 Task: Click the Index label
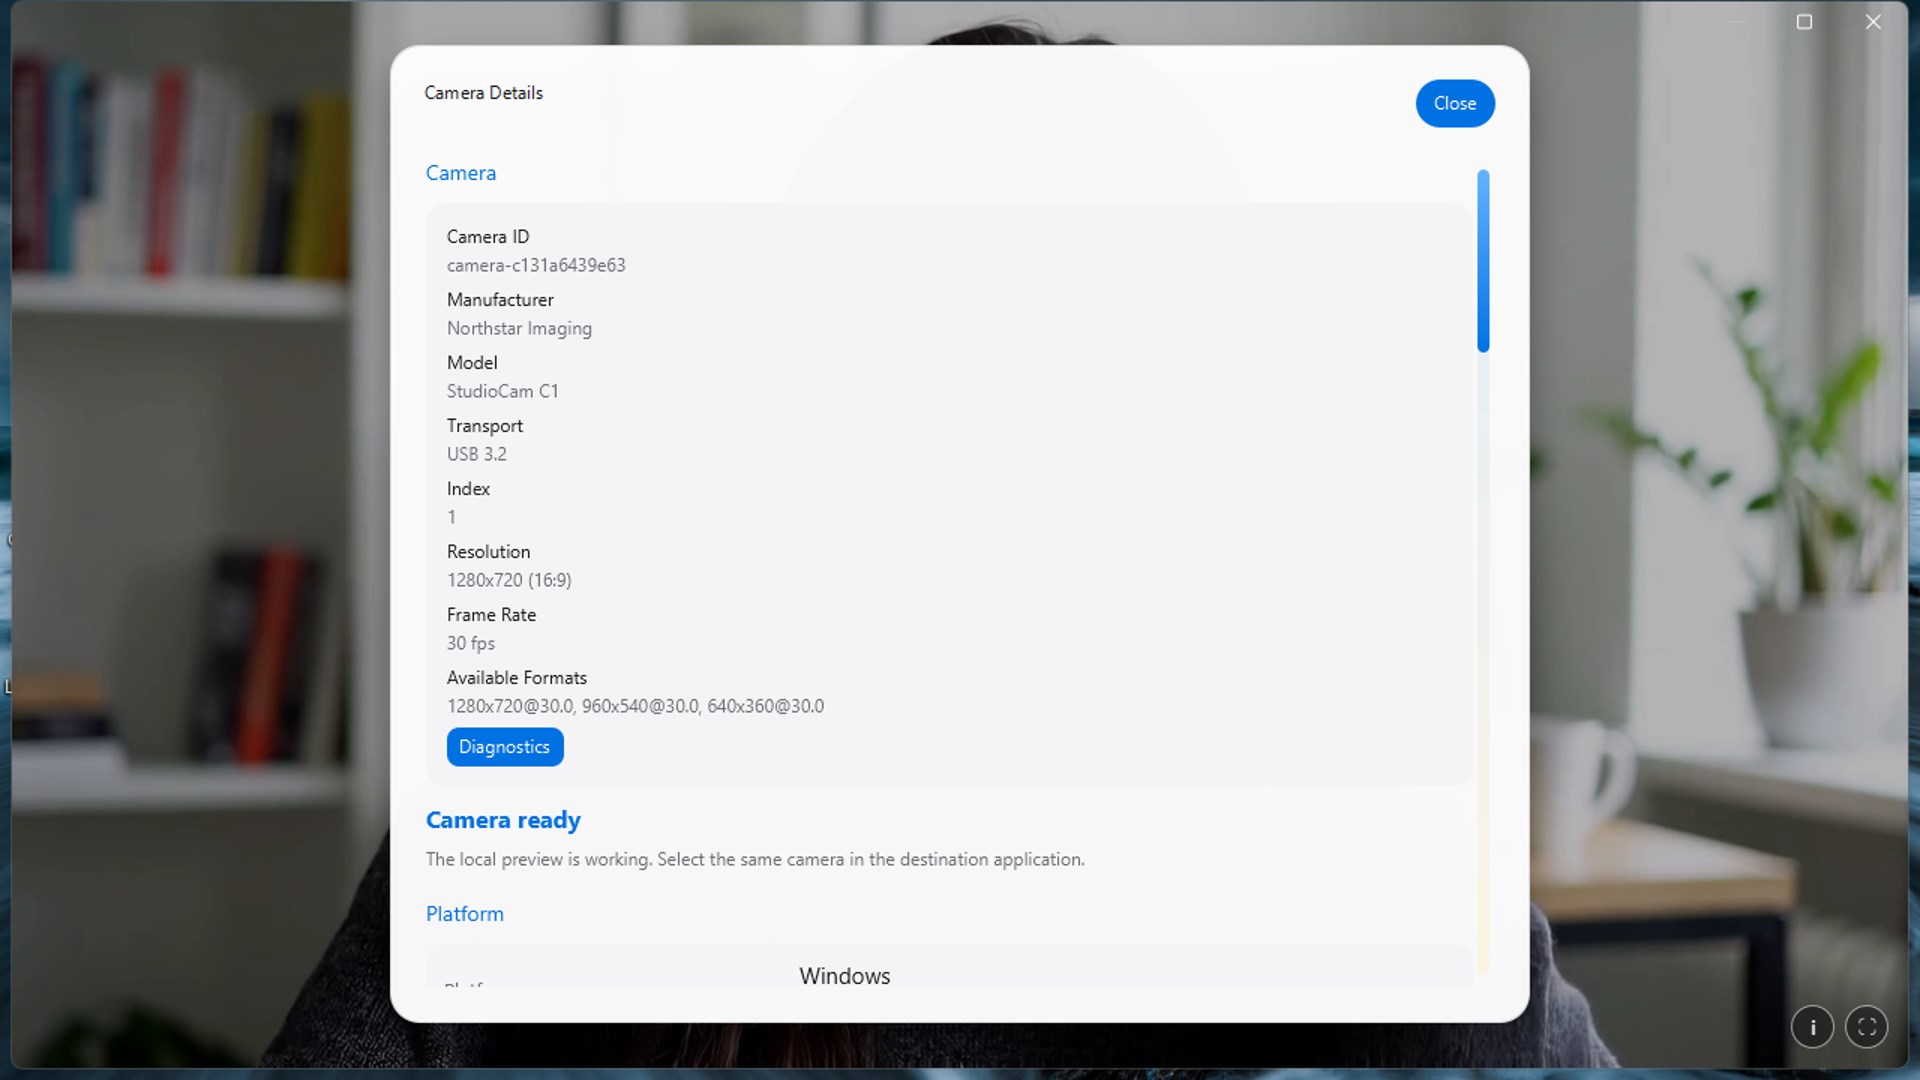(468, 489)
